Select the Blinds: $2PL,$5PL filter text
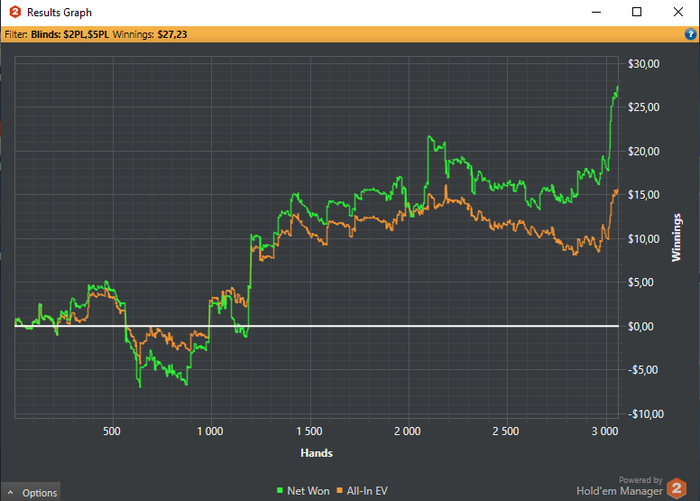 (70, 34)
